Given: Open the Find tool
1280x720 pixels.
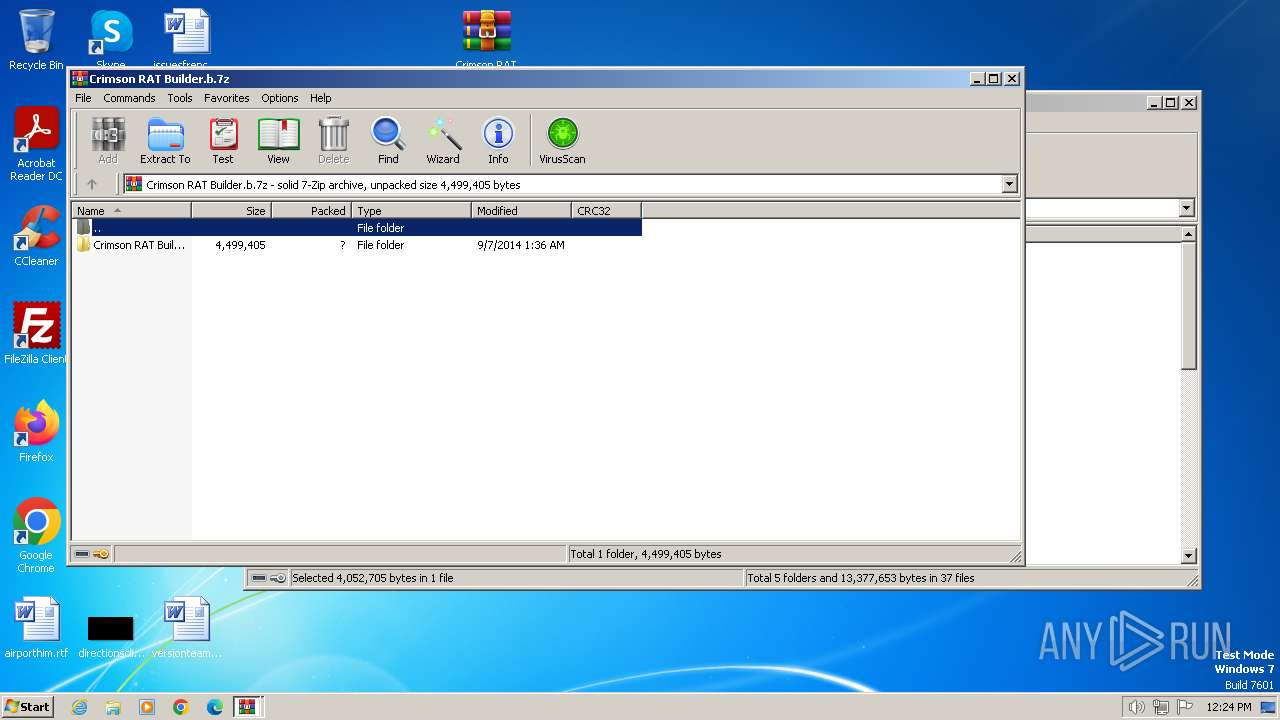Looking at the screenshot, I should [x=388, y=140].
